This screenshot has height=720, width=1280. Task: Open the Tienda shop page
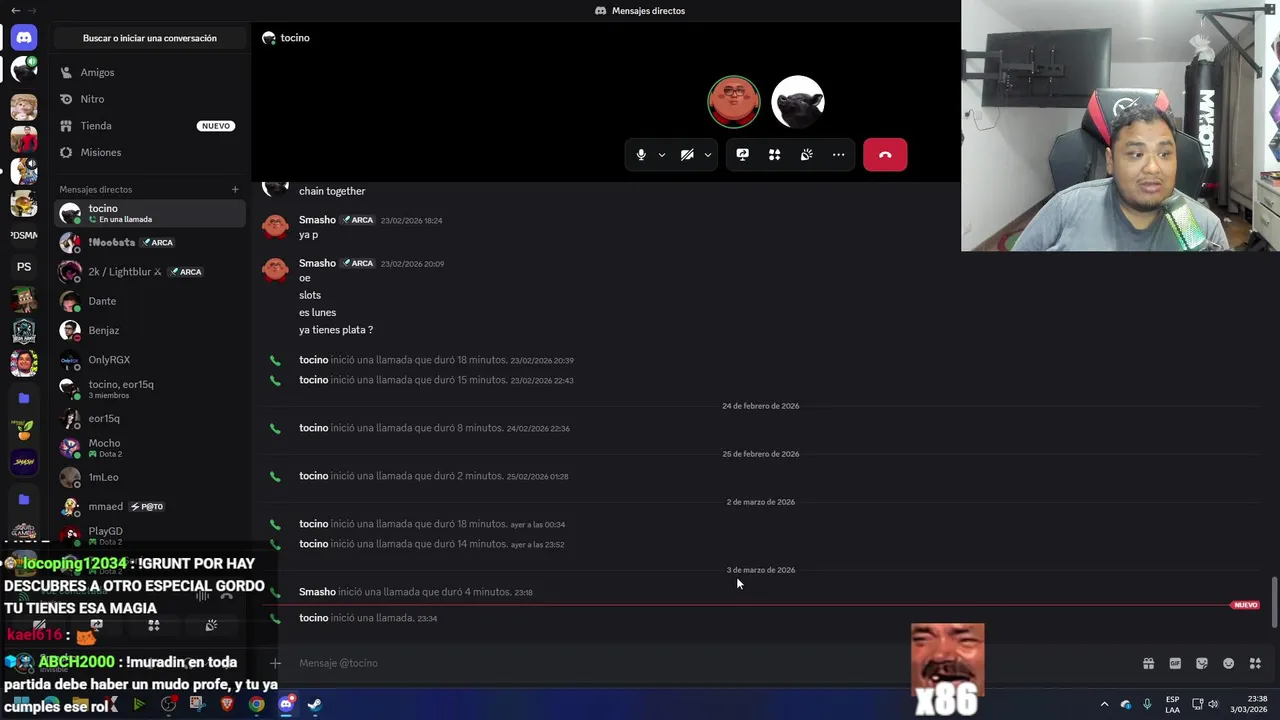click(x=150, y=126)
